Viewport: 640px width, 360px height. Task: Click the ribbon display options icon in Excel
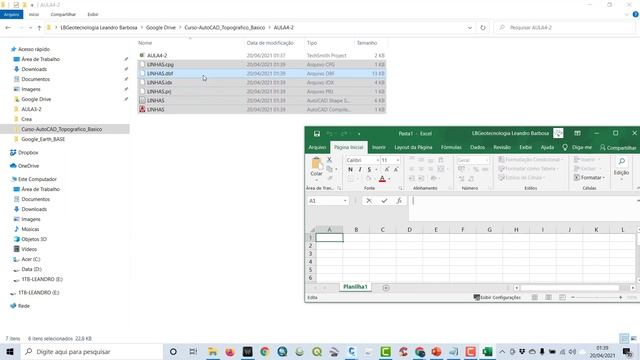click(577, 133)
